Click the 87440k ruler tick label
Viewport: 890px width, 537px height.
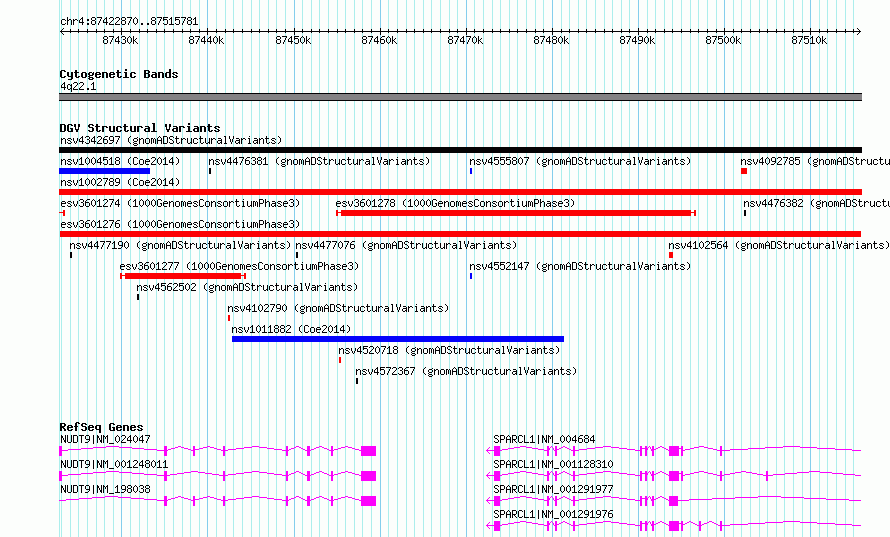[206, 40]
